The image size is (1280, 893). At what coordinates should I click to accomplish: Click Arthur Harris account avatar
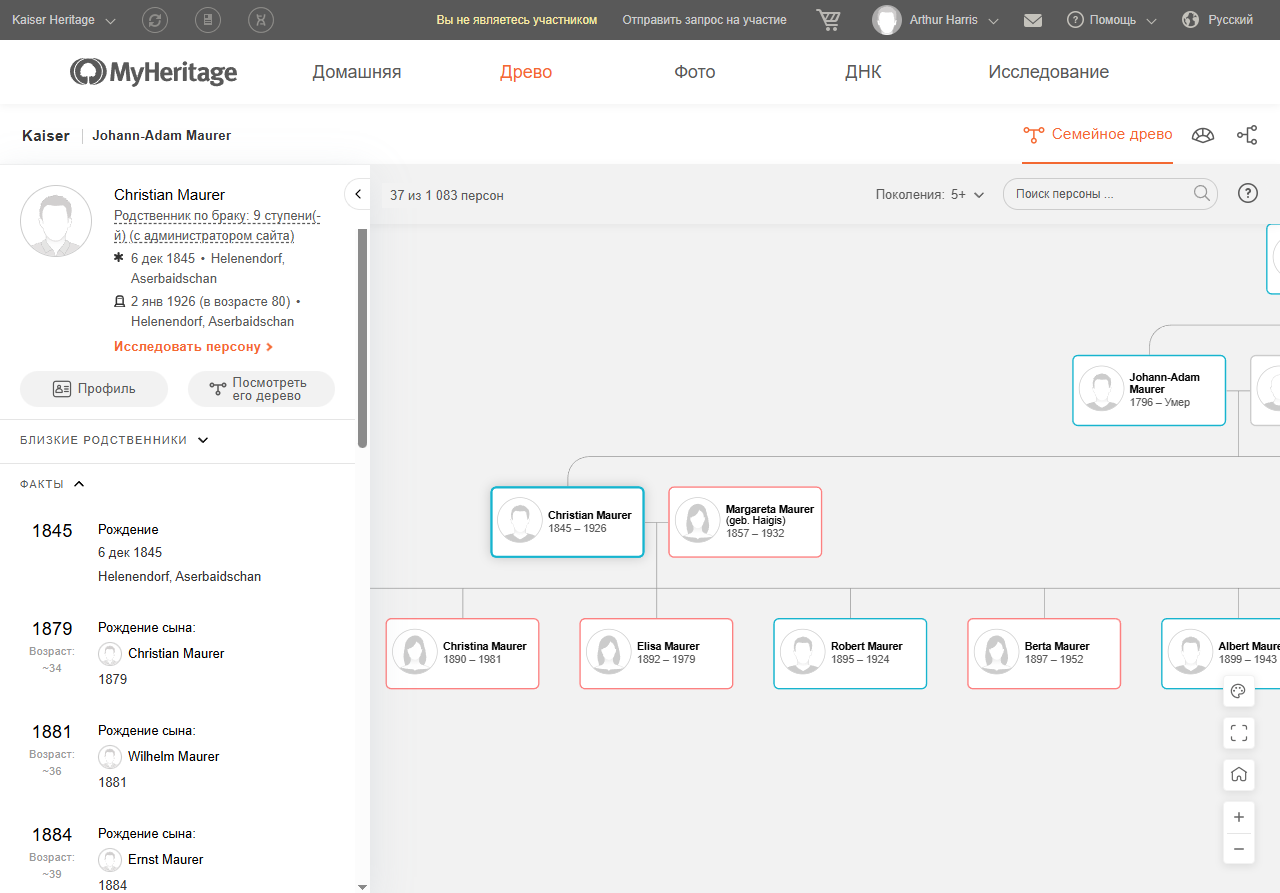886,20
